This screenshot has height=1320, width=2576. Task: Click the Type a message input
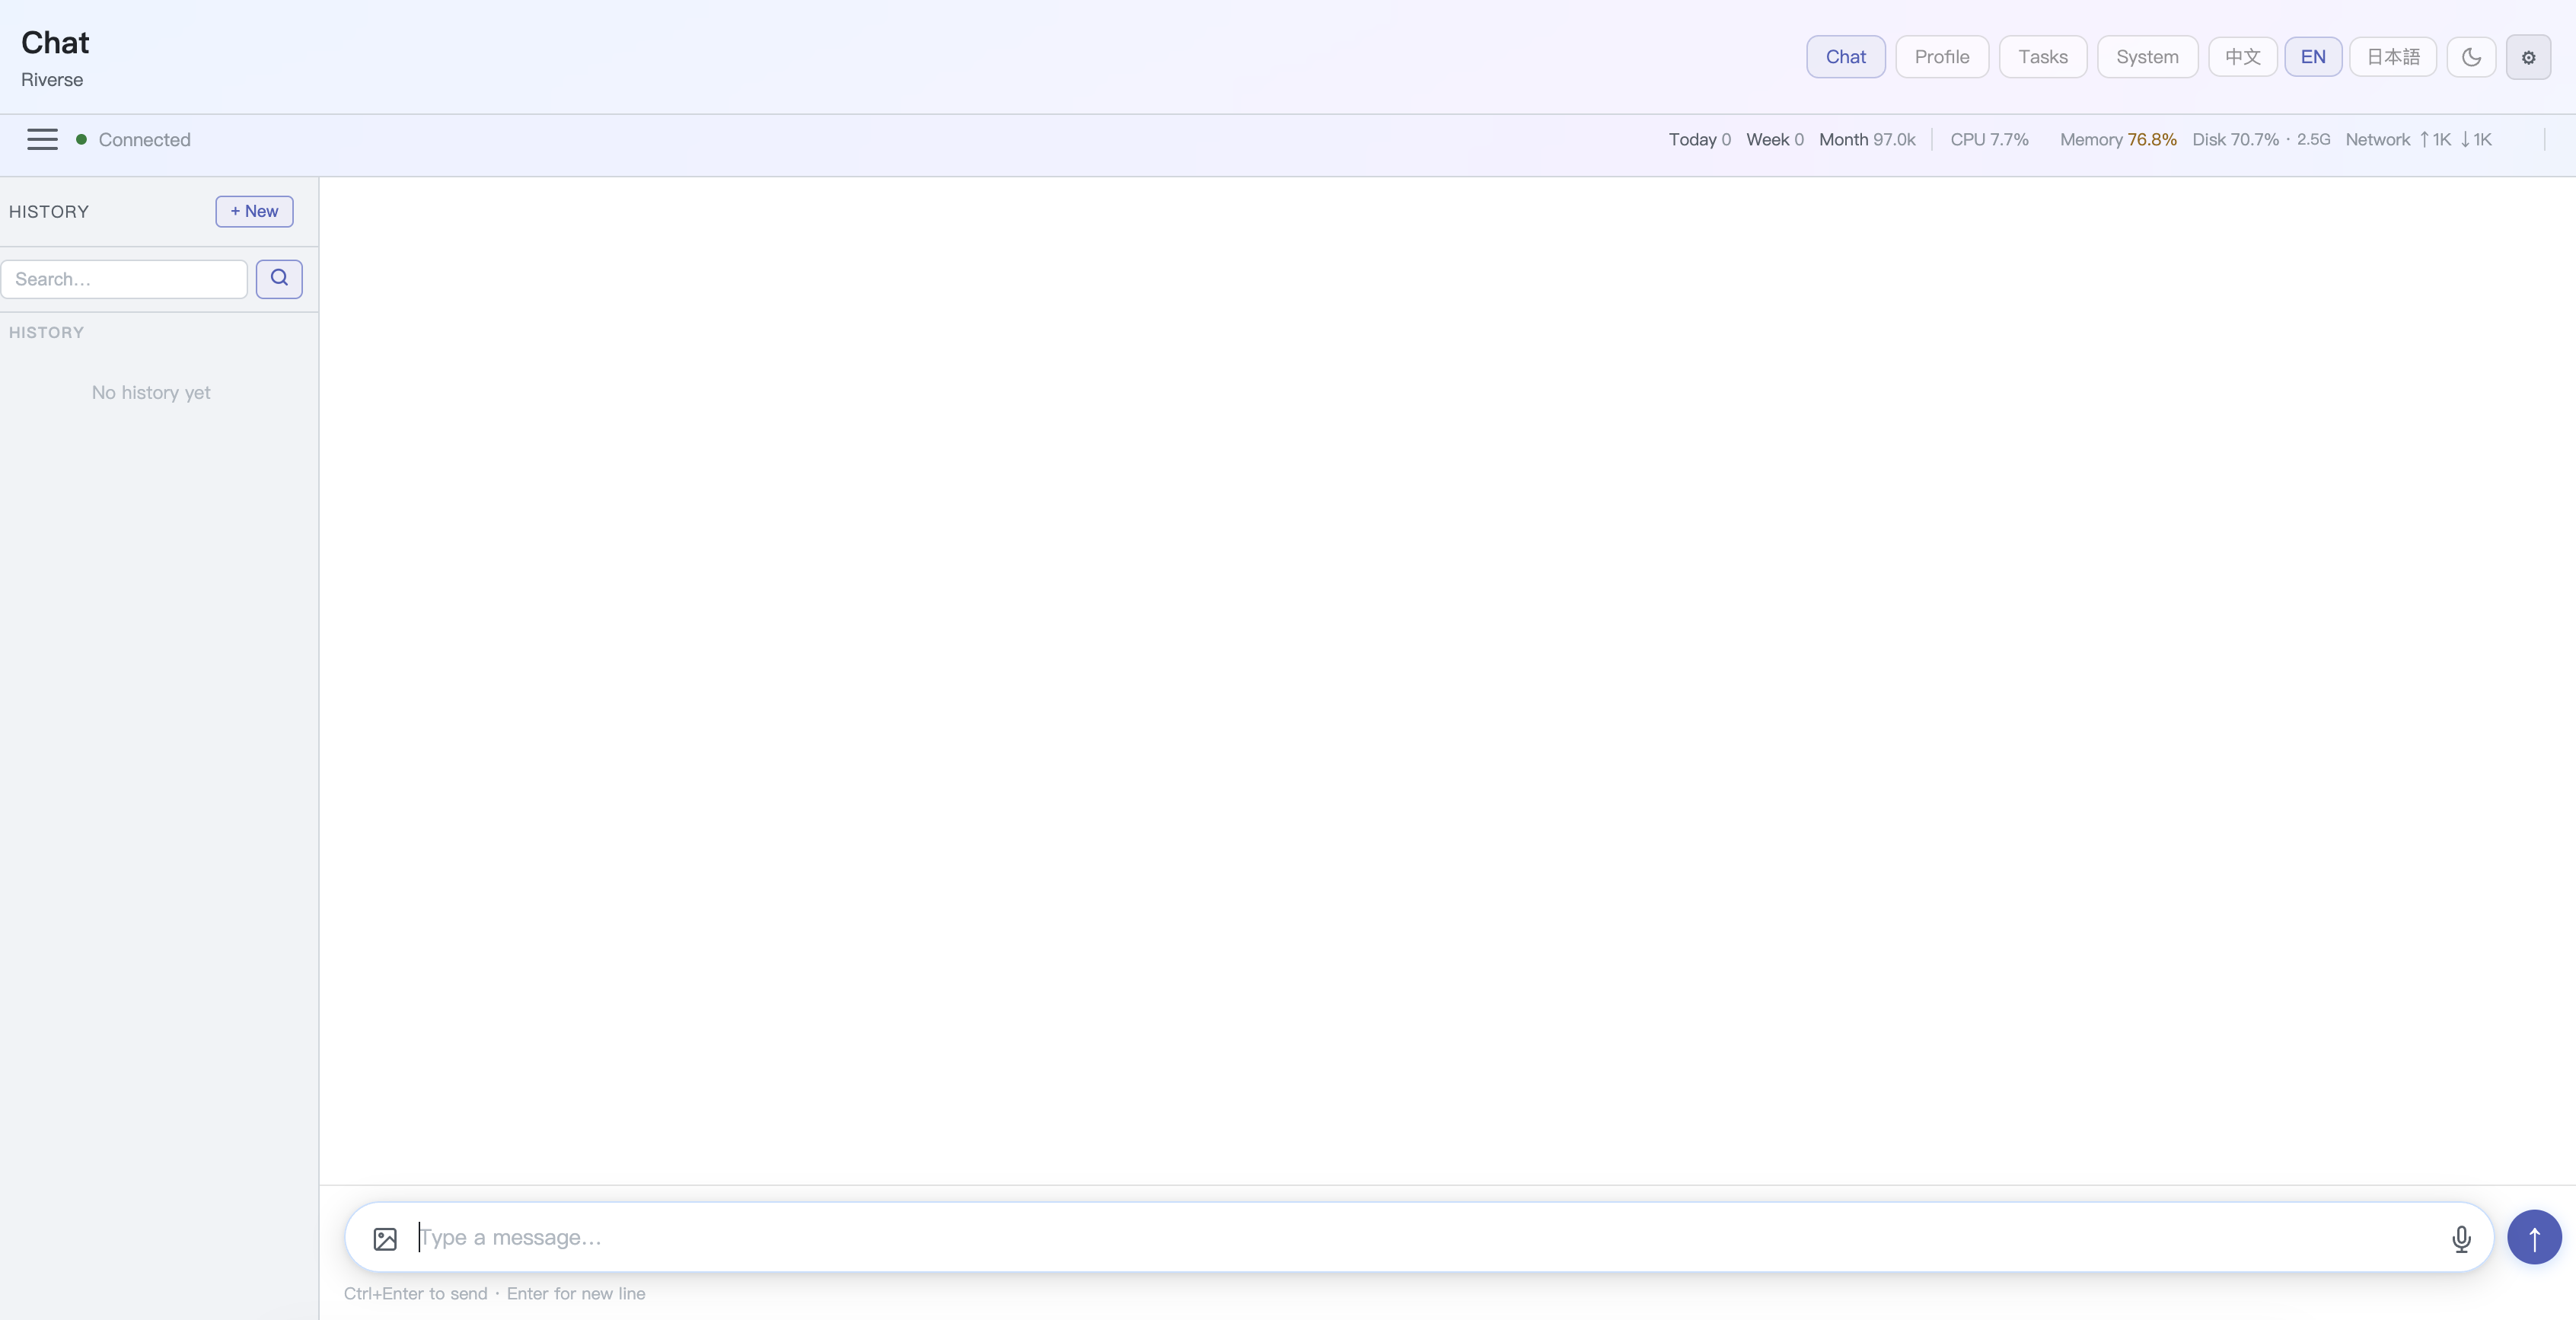tap(1420, 1238)
